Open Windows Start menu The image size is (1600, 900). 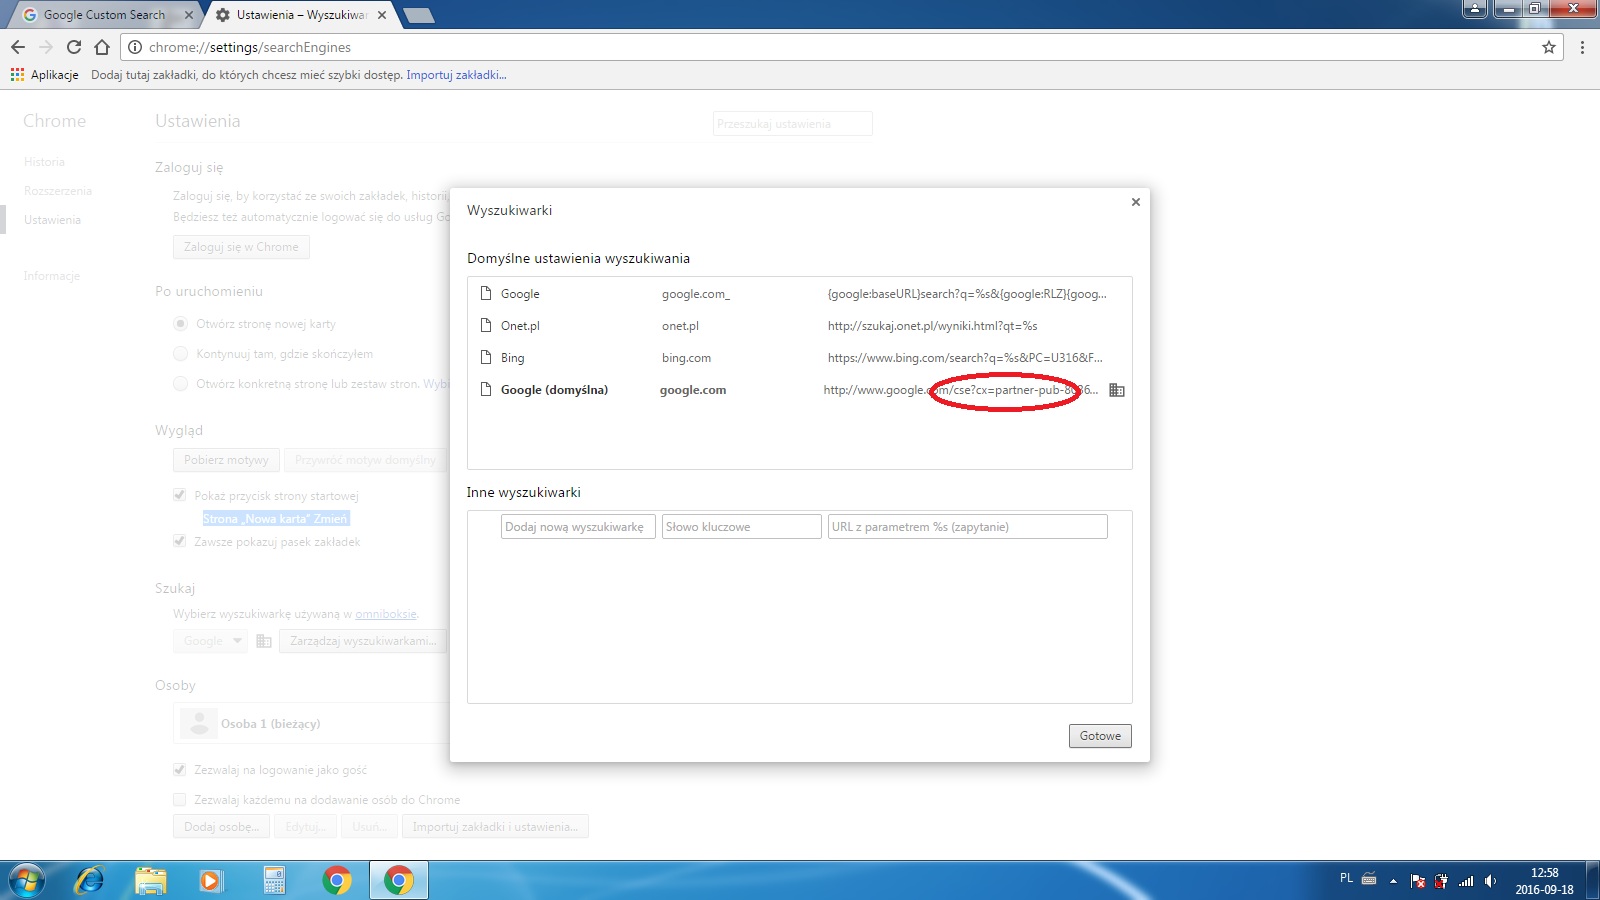27,880
